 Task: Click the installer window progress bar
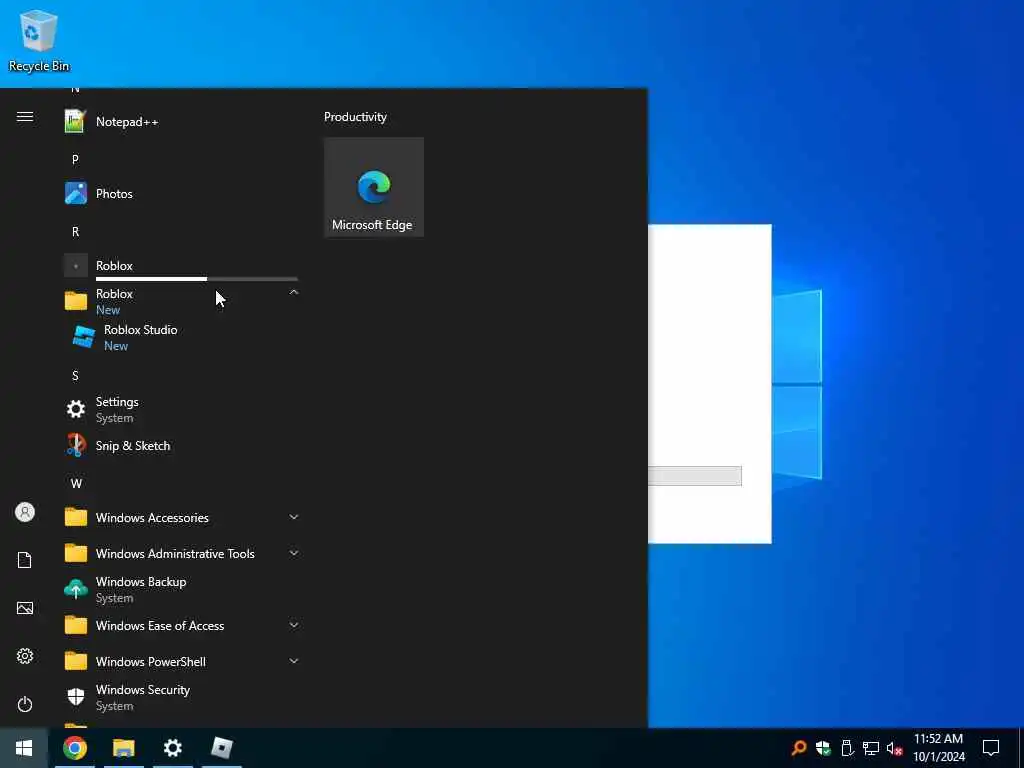[695, 475]
